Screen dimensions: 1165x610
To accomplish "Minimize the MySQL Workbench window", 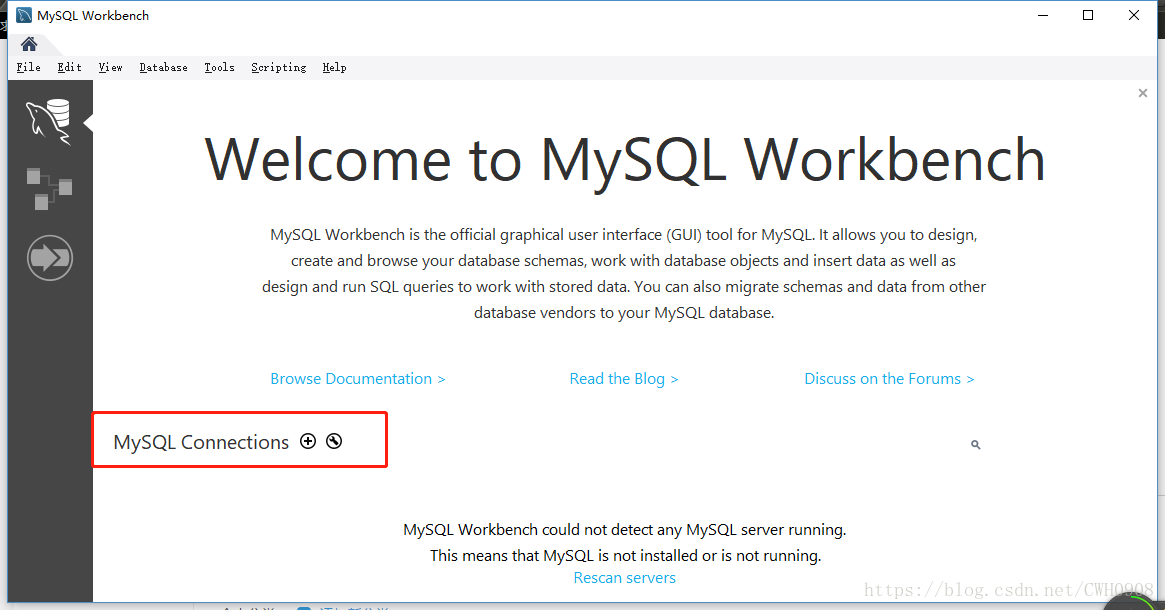I will pos(1043,15).
